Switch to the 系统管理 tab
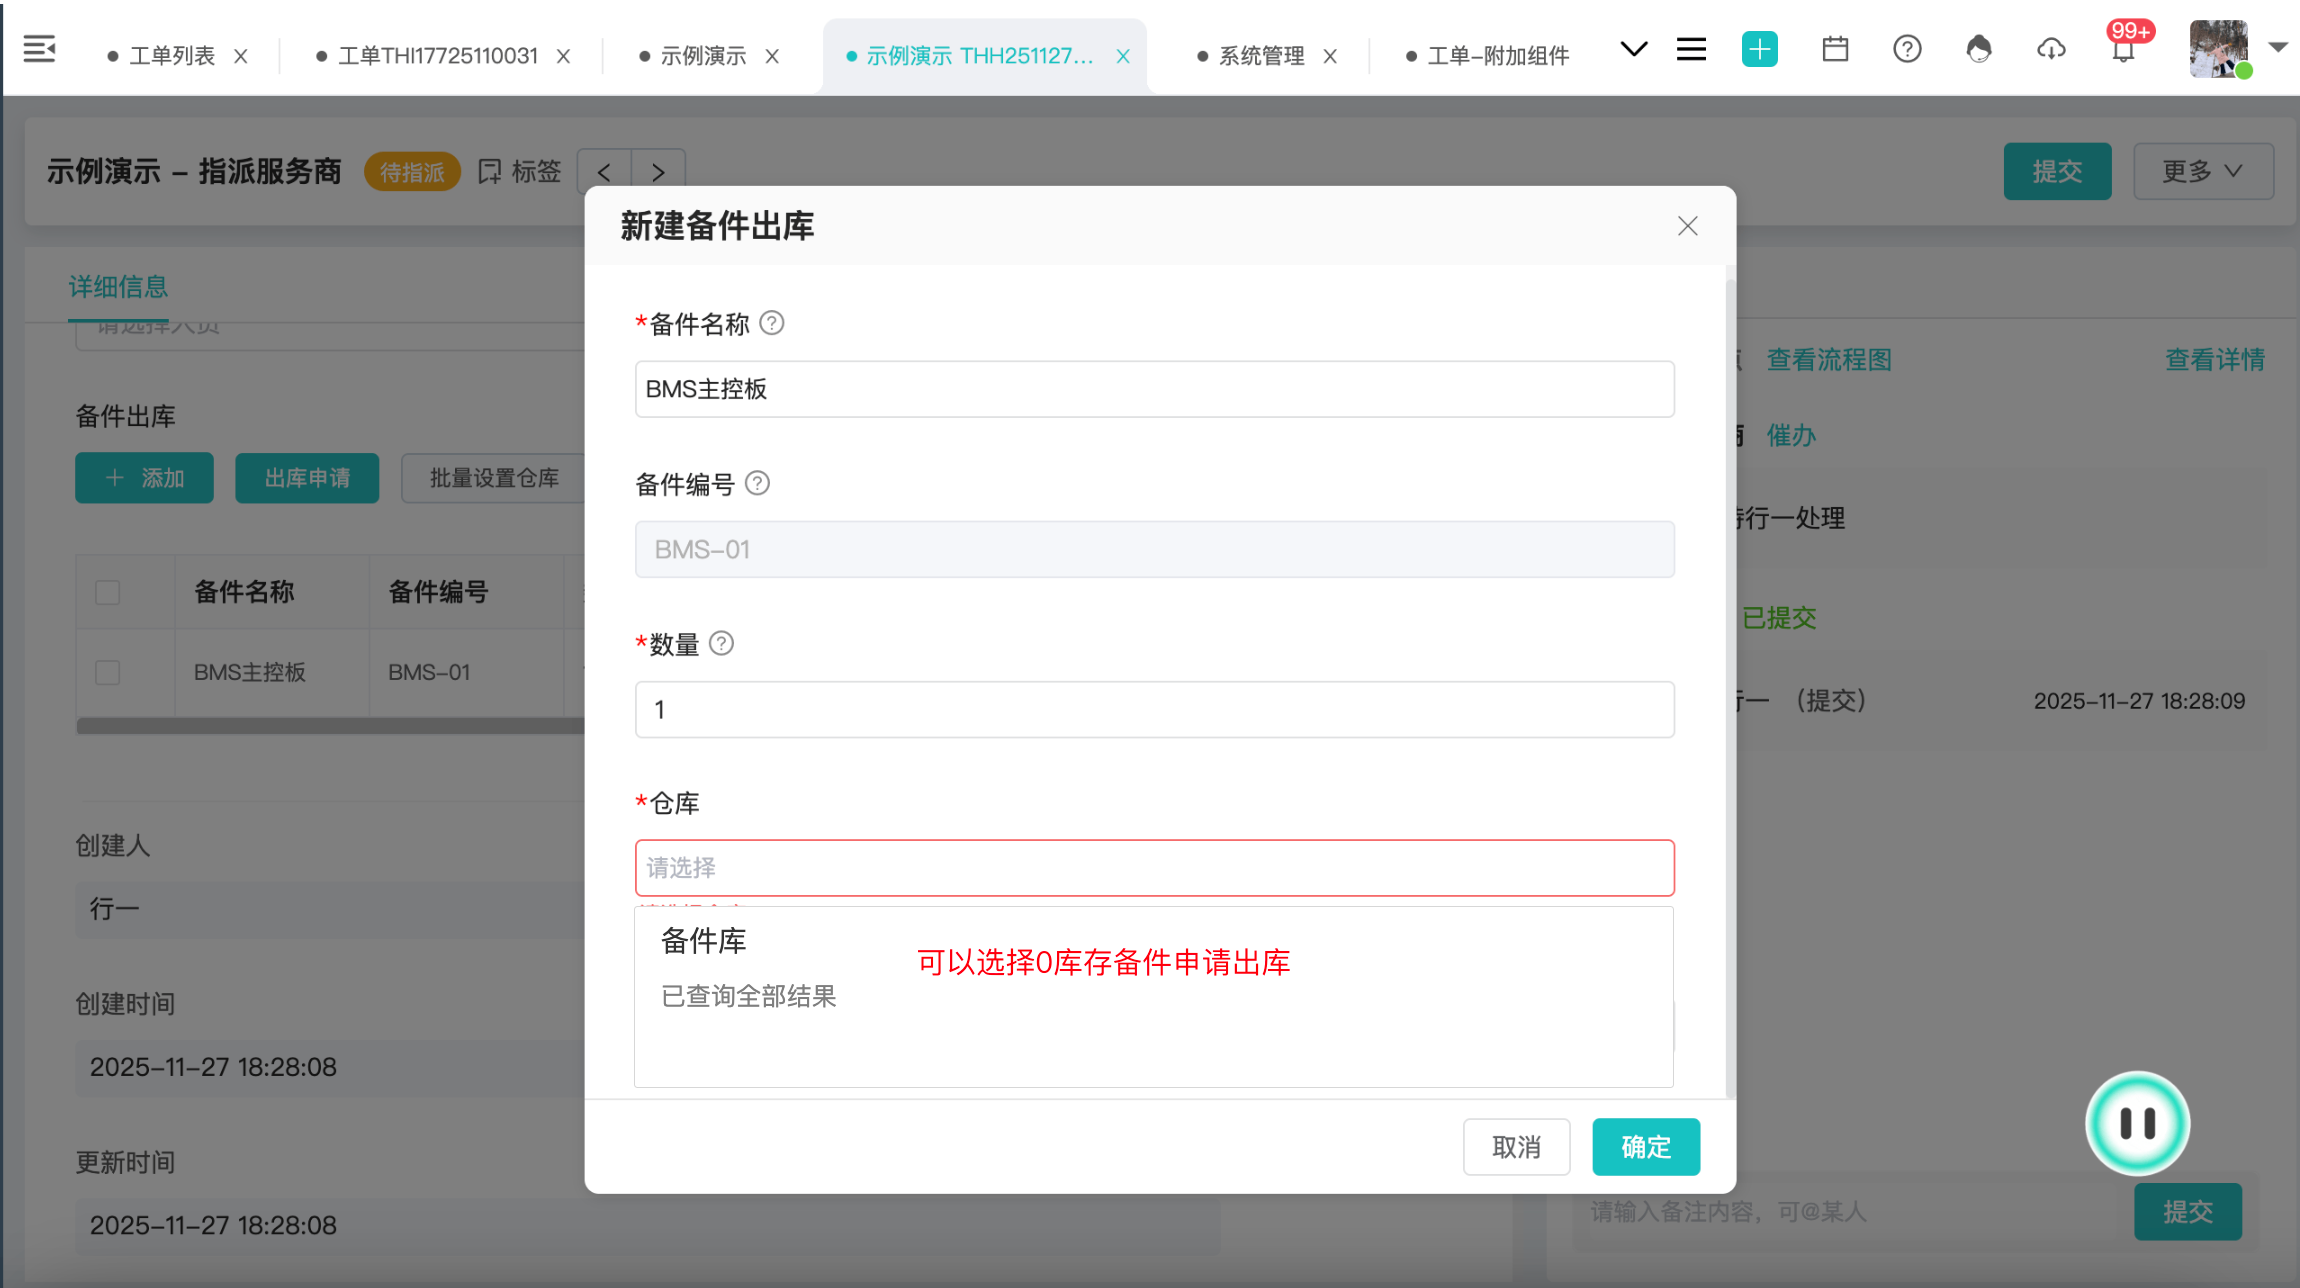2300x1288 pixels. [x=1260, y=56]
